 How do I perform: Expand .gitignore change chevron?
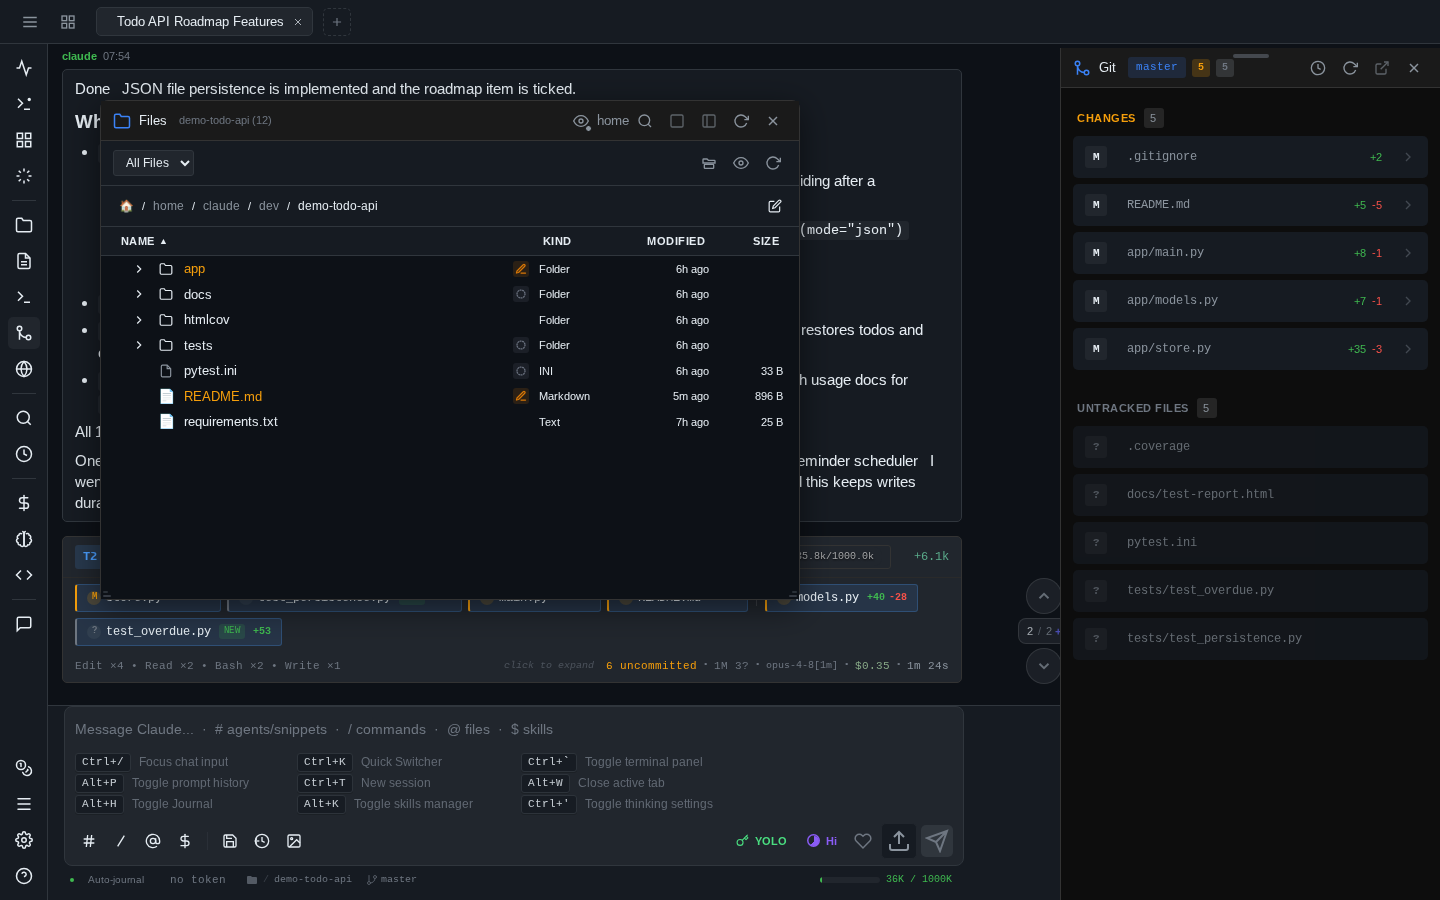pos(1408,157)
